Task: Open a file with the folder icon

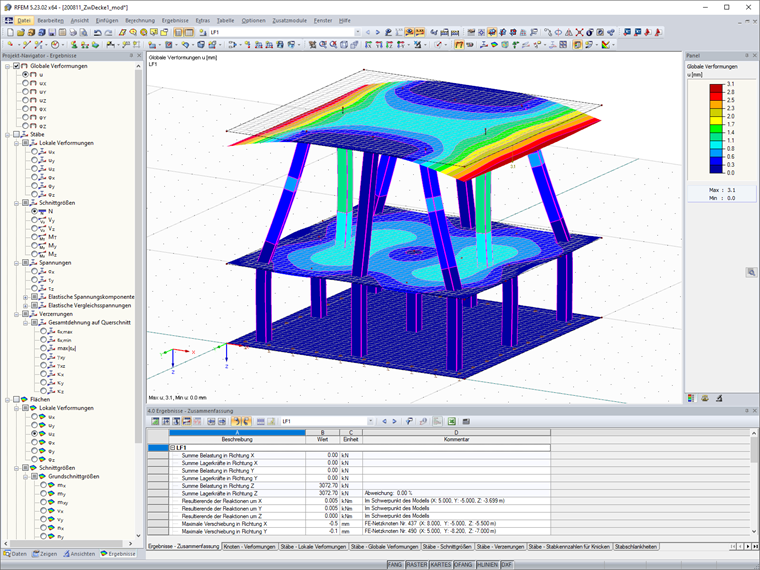Action: tap(20, 32)
